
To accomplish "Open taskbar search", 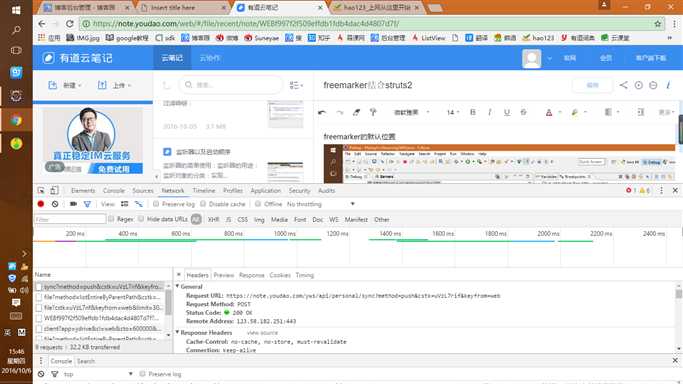I will click(16, 30).
